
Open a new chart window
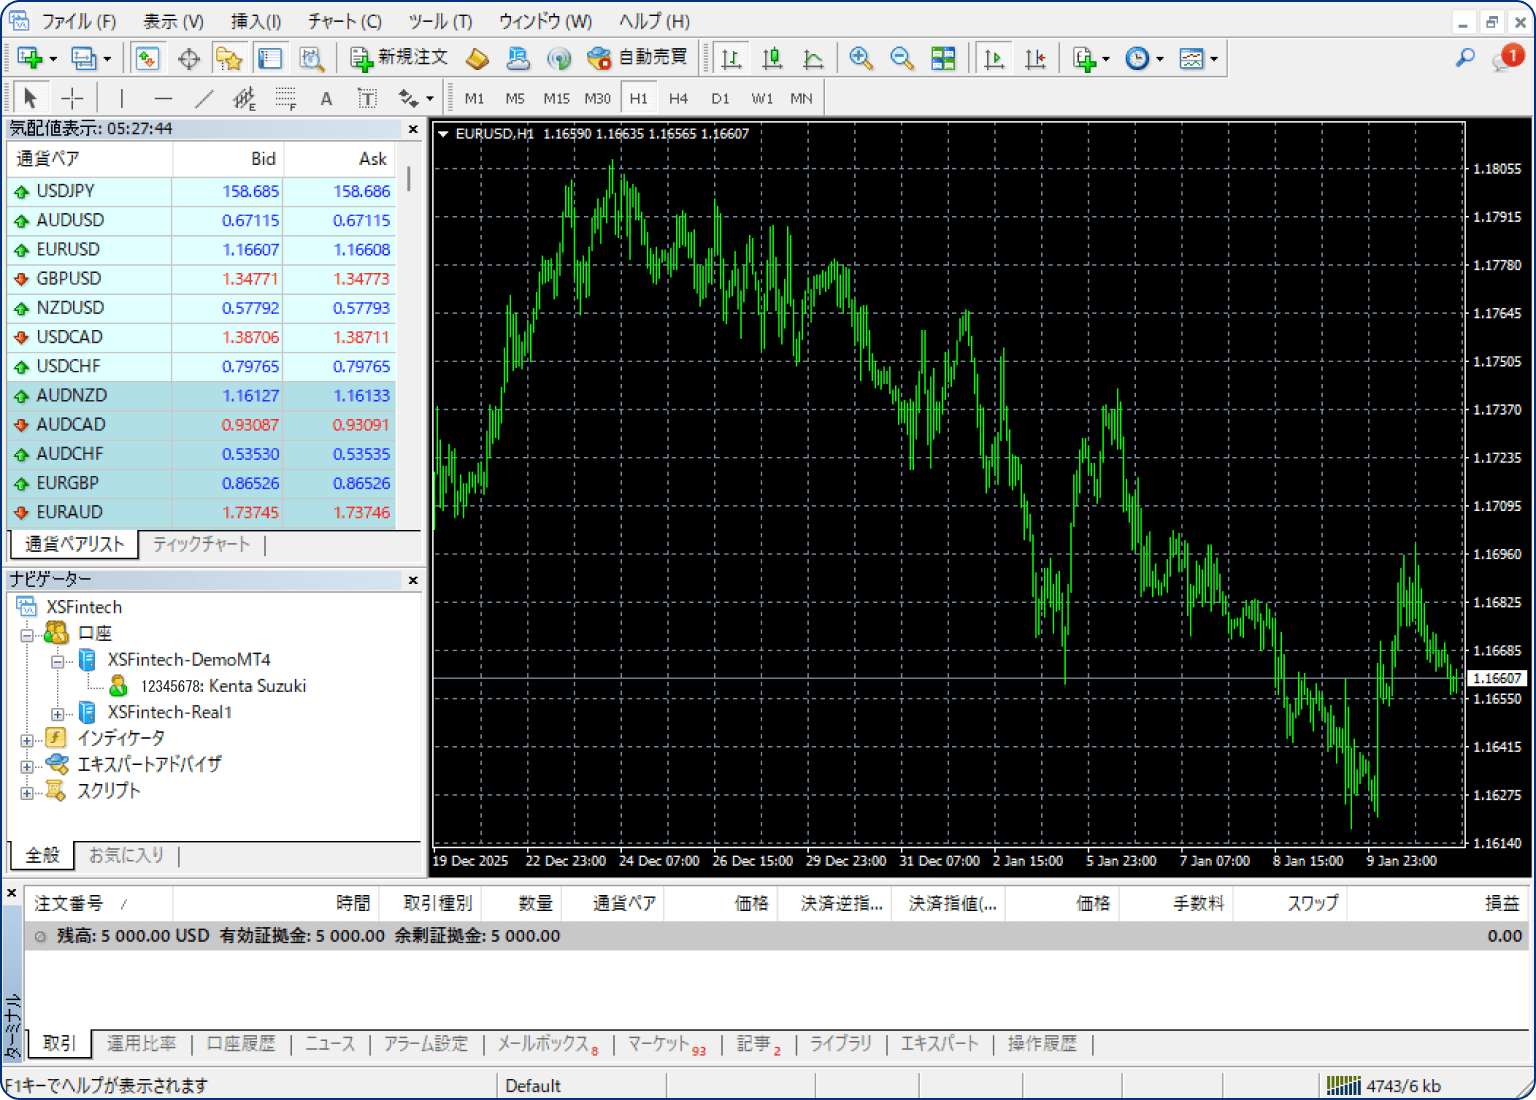(x=29, y=59)
